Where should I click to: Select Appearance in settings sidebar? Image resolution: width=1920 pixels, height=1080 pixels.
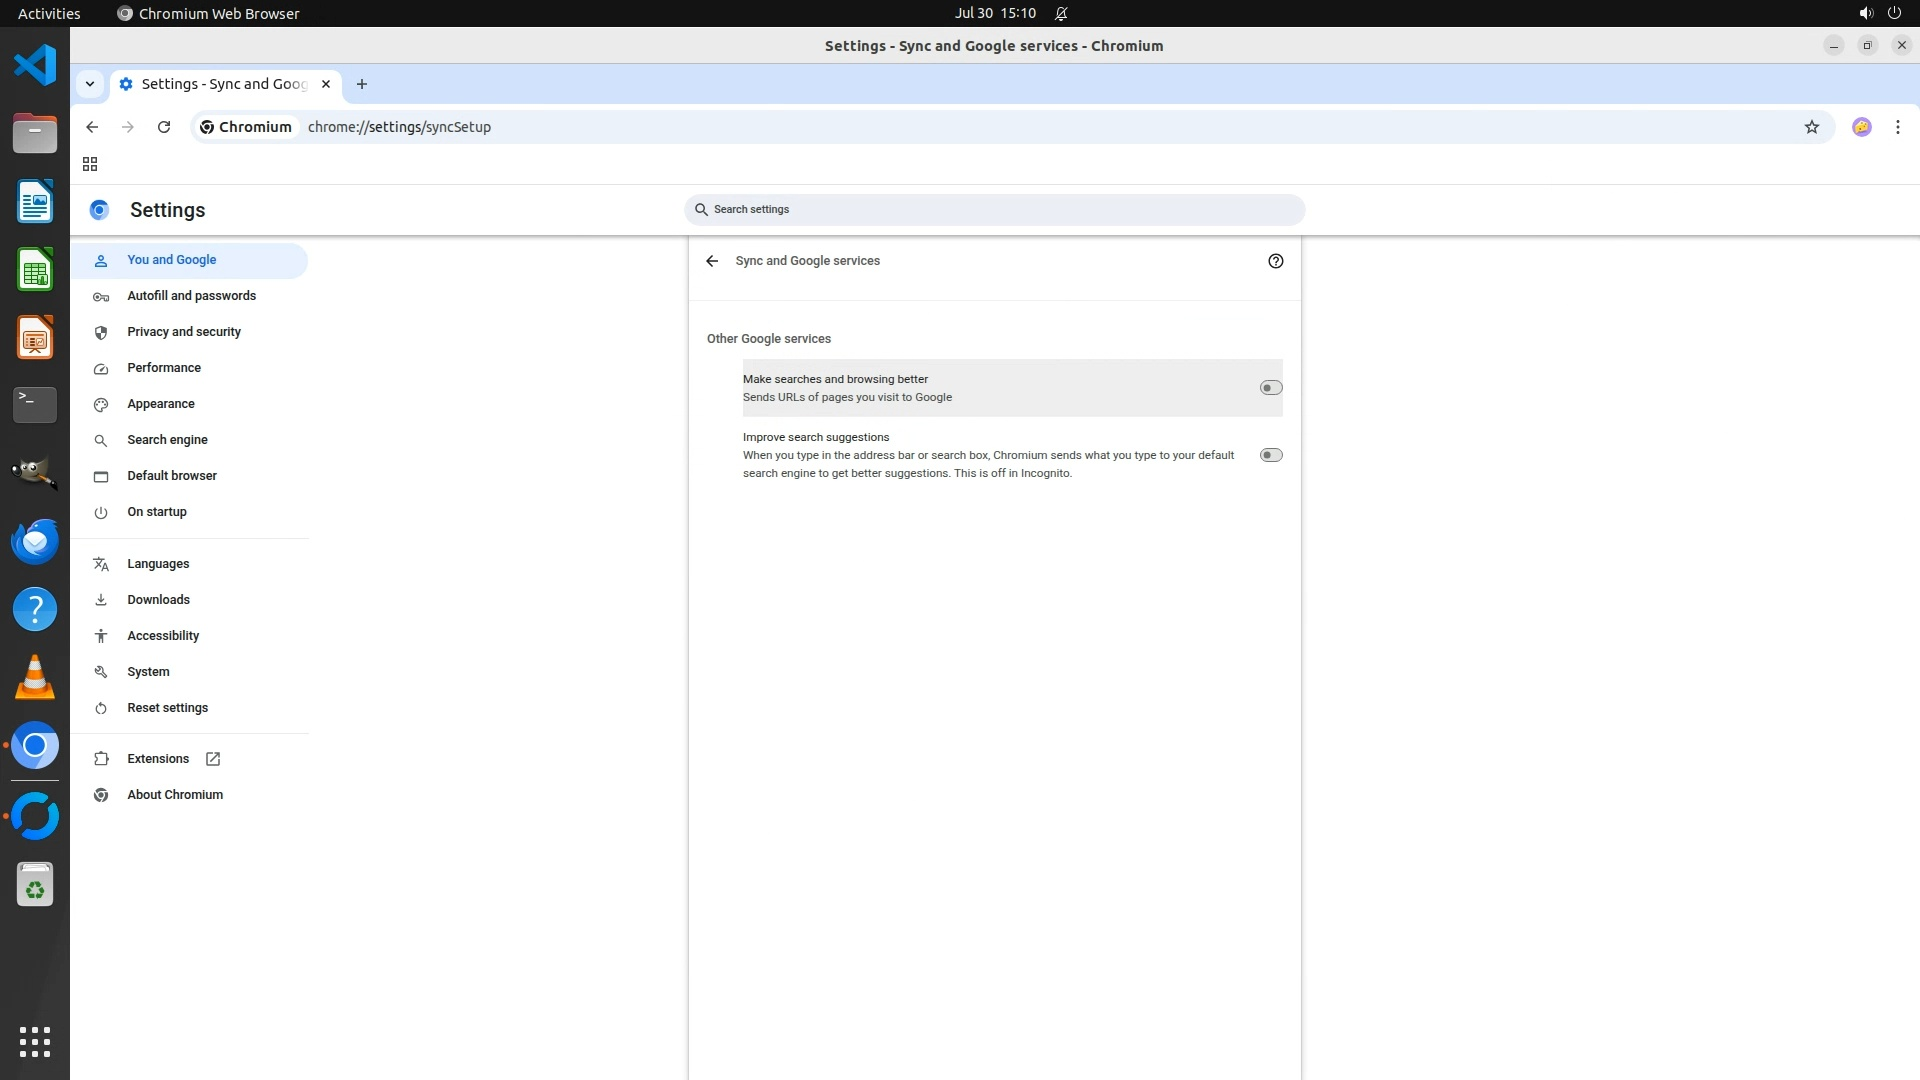click(x=161, y=404)
